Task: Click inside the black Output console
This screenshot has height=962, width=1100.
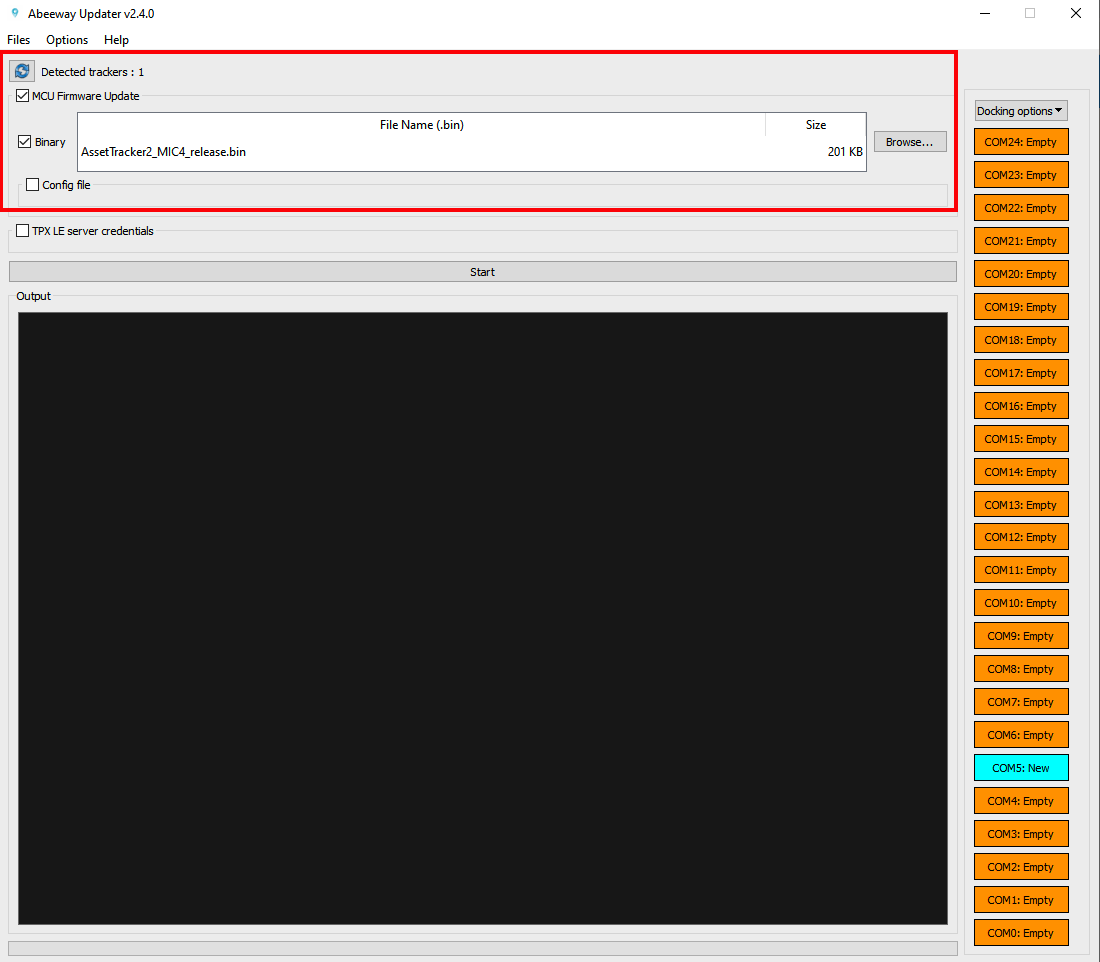Action: coord(483,618)
